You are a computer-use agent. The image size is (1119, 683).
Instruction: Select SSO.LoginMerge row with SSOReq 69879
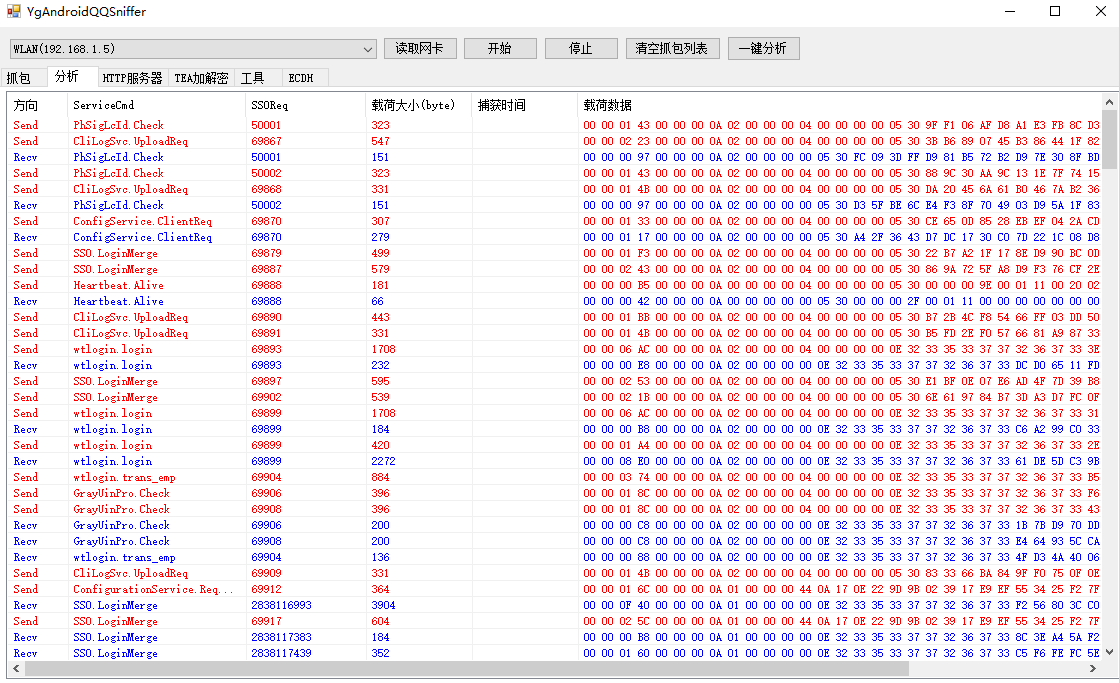[555, 253]
